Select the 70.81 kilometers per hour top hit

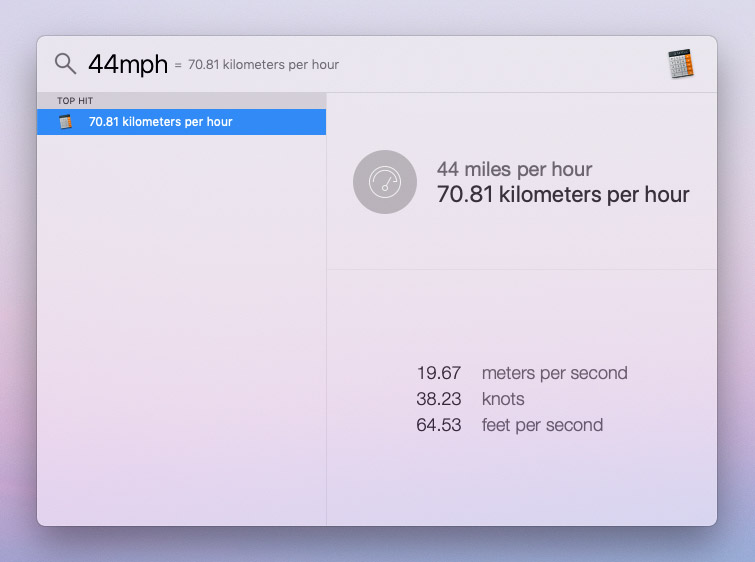point(182,122)
